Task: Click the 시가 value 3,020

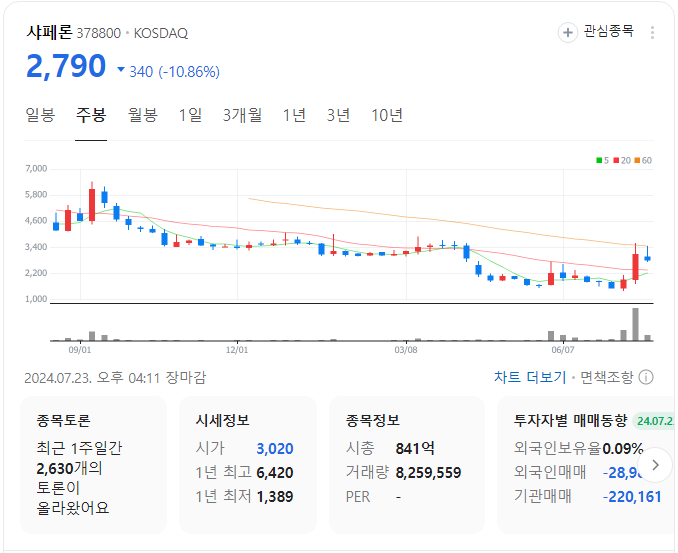Action: 275,448
